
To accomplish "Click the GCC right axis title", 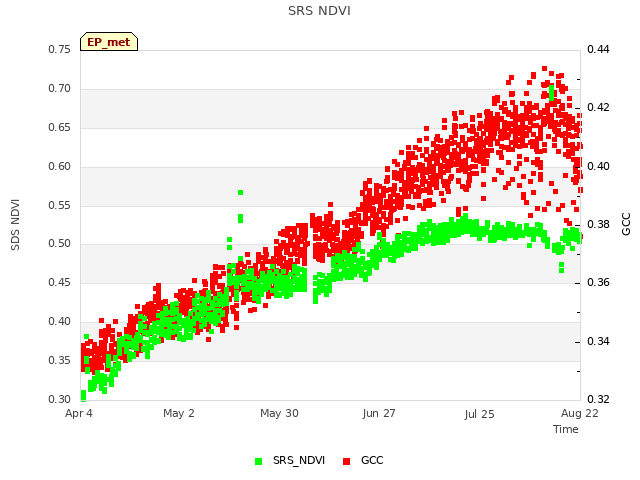I will 626,224.
